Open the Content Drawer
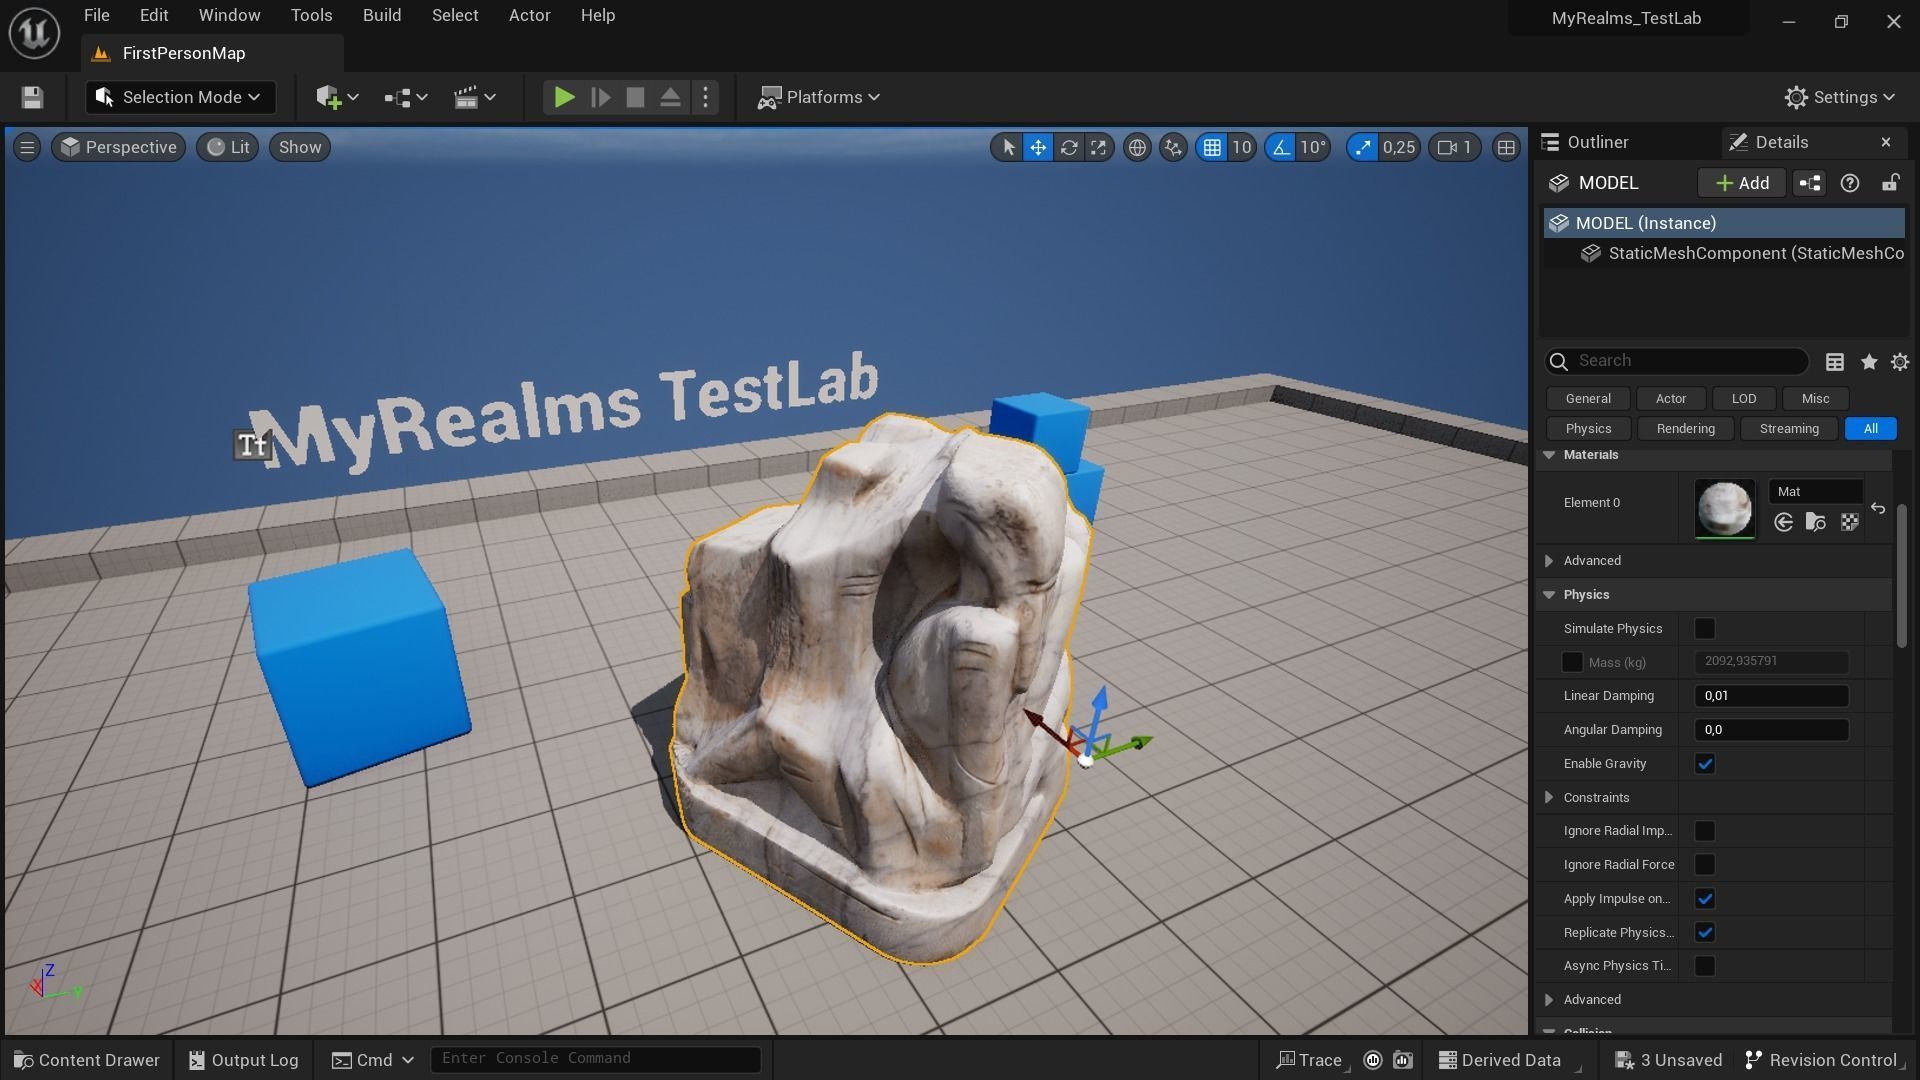Image resolution: width=1920 pixels, height=1080 pixels. tap(87, 1060)
